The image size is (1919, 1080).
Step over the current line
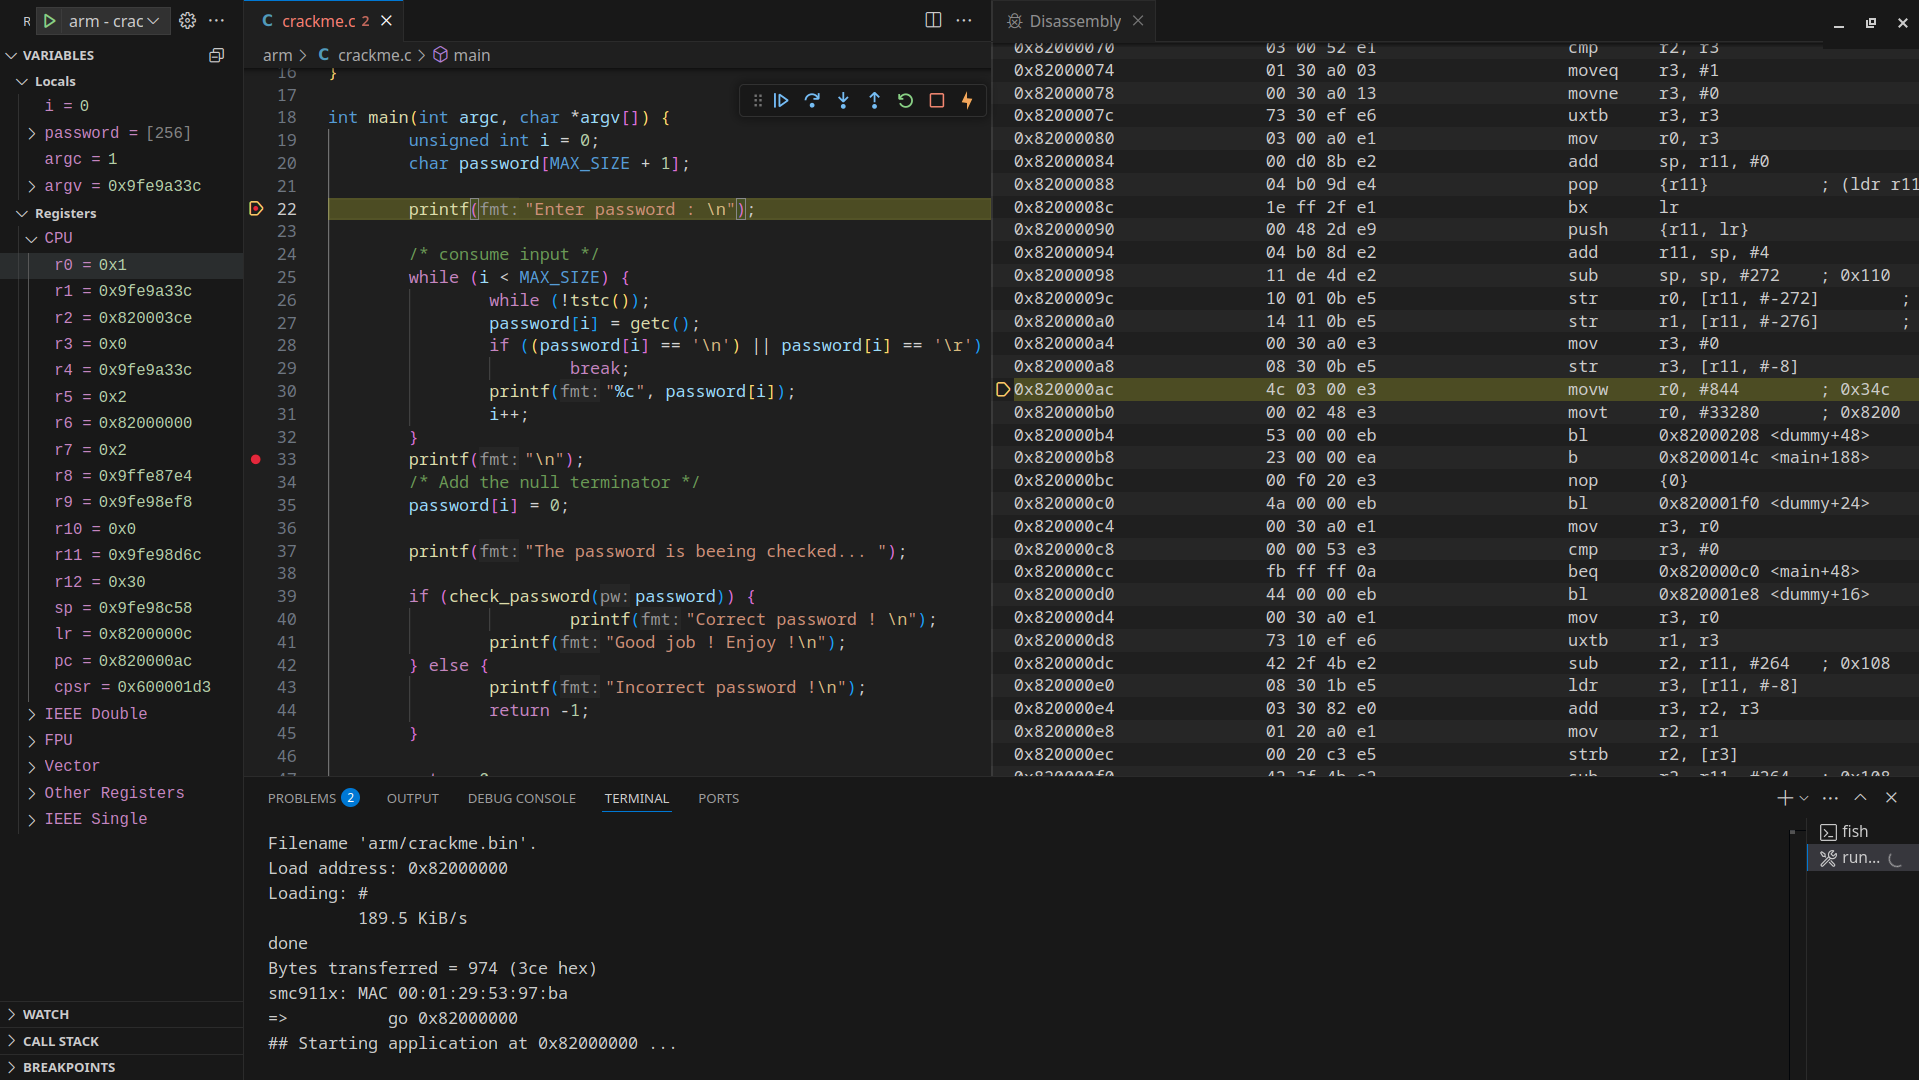[x=812, y=100]
